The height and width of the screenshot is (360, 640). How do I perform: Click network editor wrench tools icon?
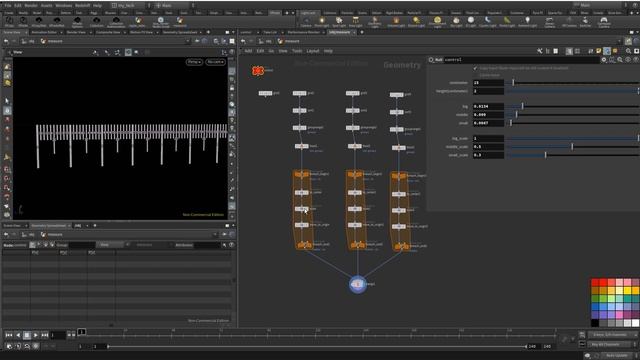coord(540,51)
